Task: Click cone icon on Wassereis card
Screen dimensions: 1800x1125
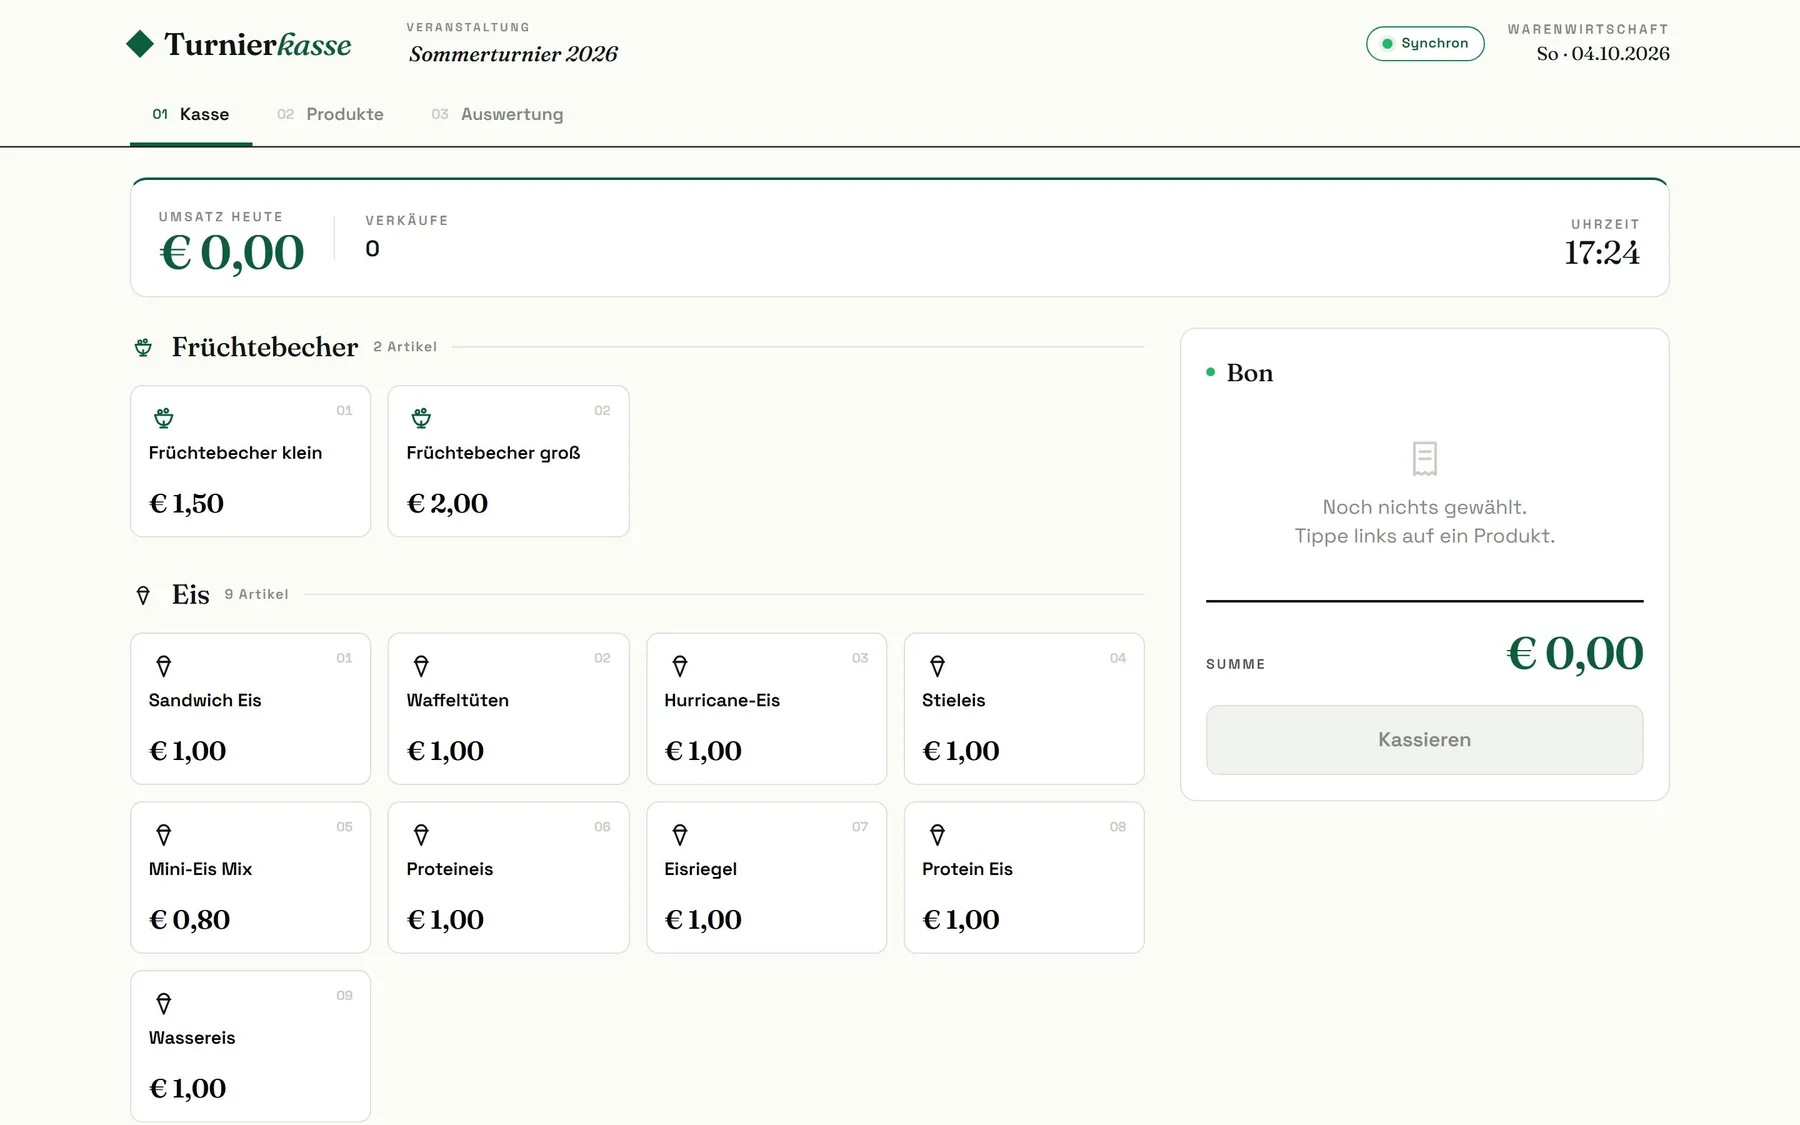Action: (x=164, y=1003)
